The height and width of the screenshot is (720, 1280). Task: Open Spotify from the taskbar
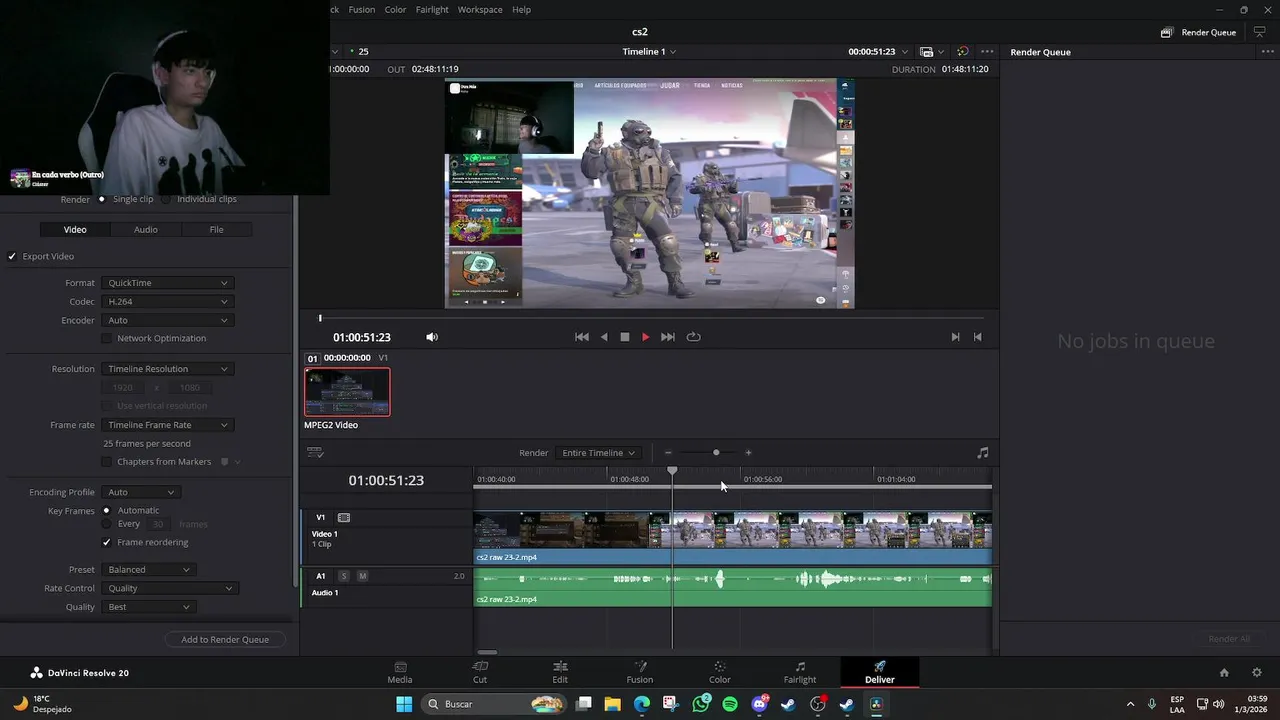(x=730, y=704)
